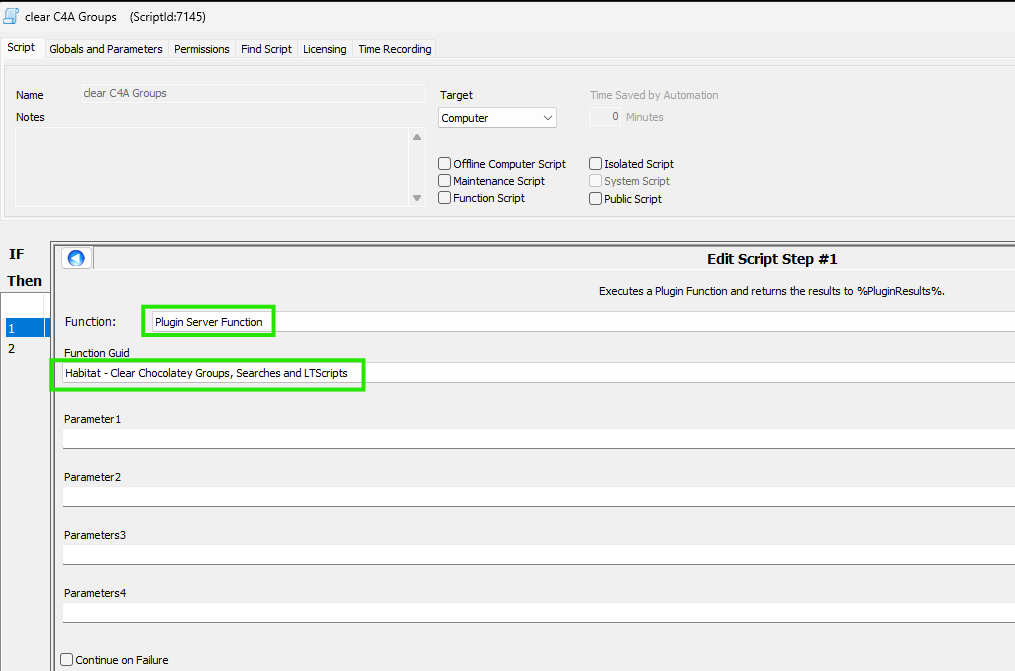Open the Time Recording tab
This screenshot has width=1015, height=671.
click(395, 49)
